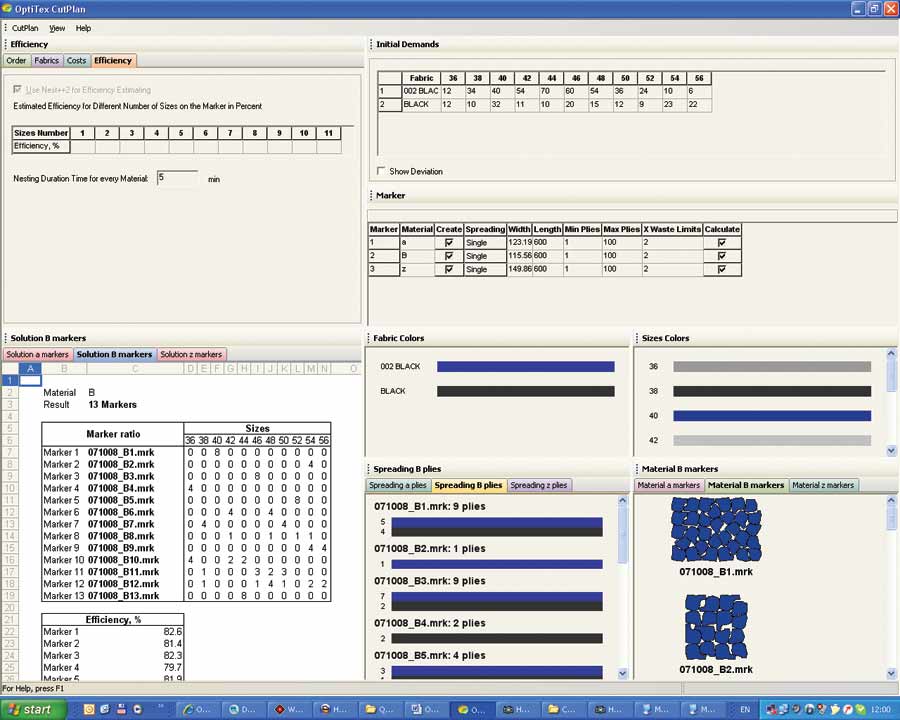
Task: Enable the Show Deviation checkbox
Action: coord(381,171)
